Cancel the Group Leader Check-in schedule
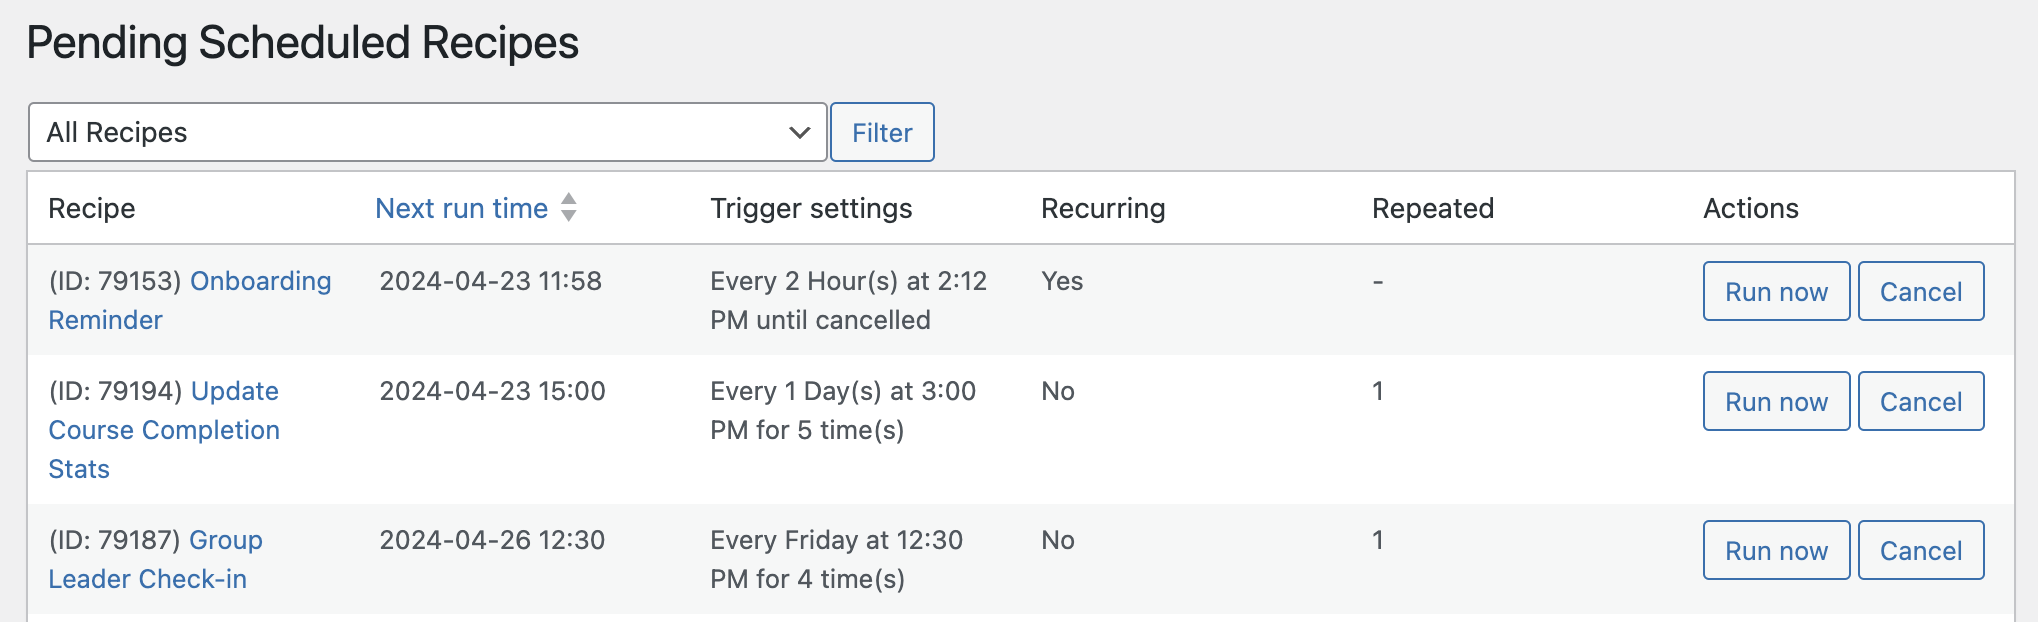 tap(1920, 550)
